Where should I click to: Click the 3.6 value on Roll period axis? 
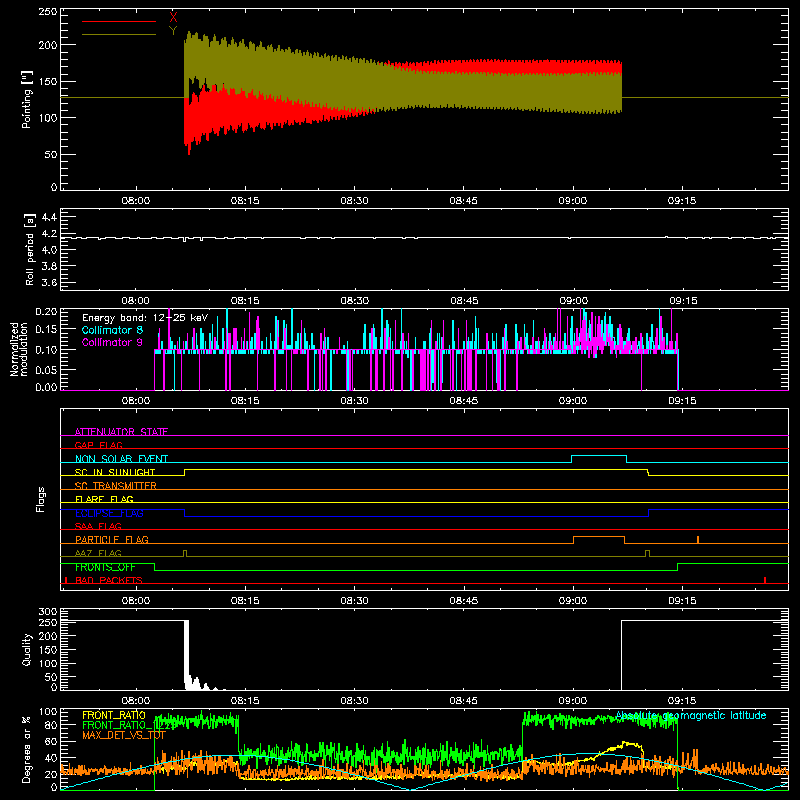[48, 282]
